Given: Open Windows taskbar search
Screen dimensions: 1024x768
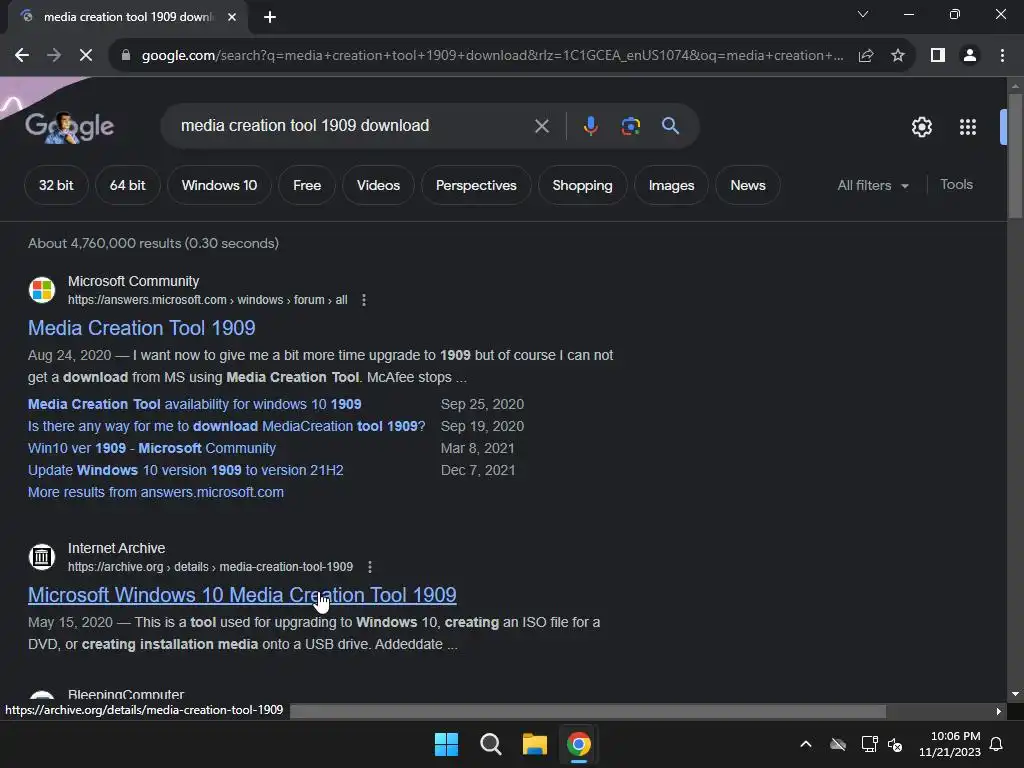Looking at the screenshot, I should [x=490, y=744].
